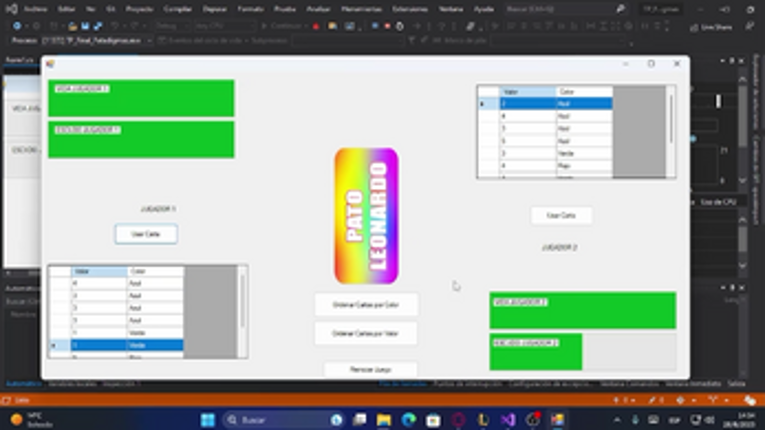765x430 pixels.
Task: Select the Automático tab in the bottom panel
Action: pos(23,384)
